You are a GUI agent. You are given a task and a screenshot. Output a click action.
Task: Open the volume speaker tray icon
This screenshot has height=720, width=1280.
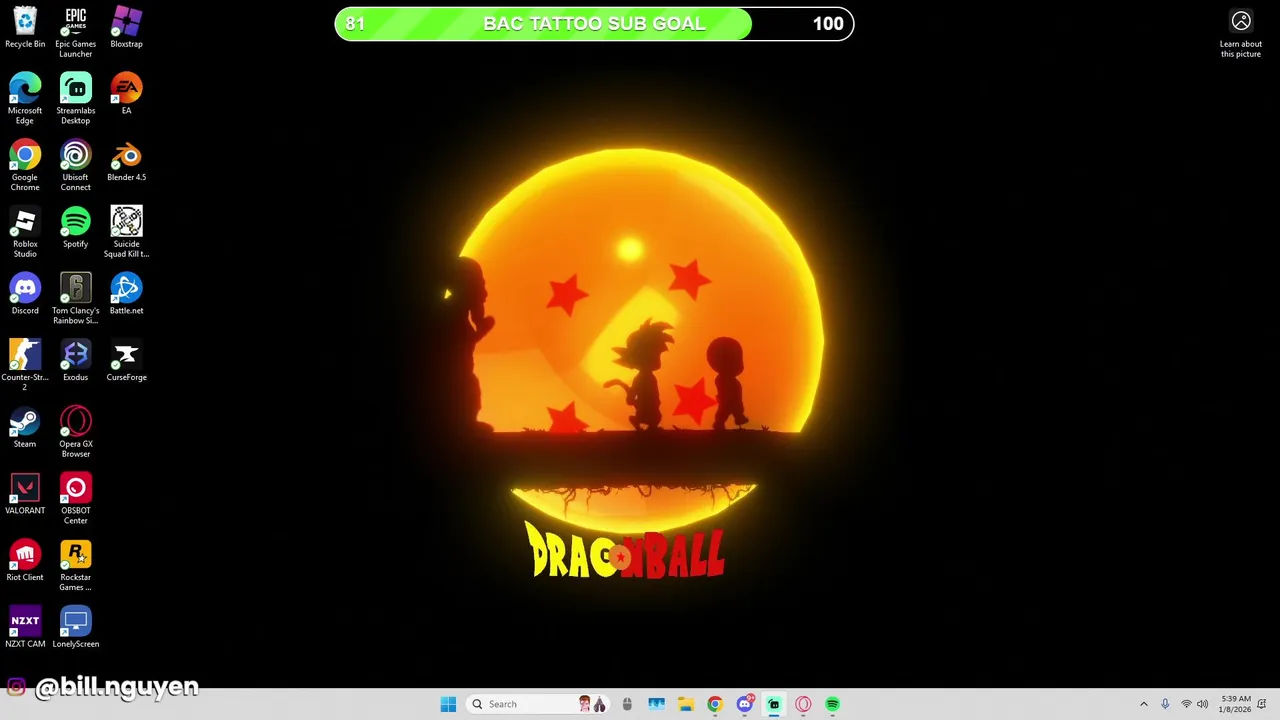[x=1202, y=704]
